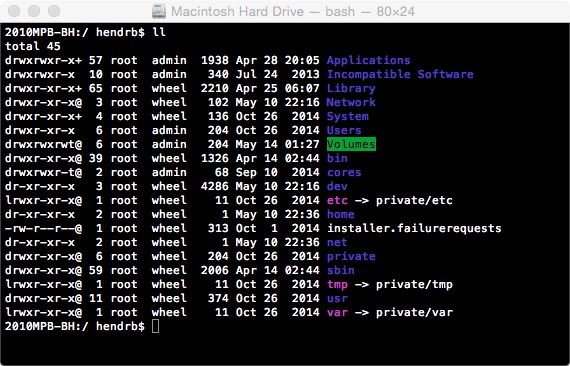Click permissions 'drwxrwxrwt@' on the Volumes row
Image resolution: width=570 pixels, height=366 pixels.
(x=43, y=144)
